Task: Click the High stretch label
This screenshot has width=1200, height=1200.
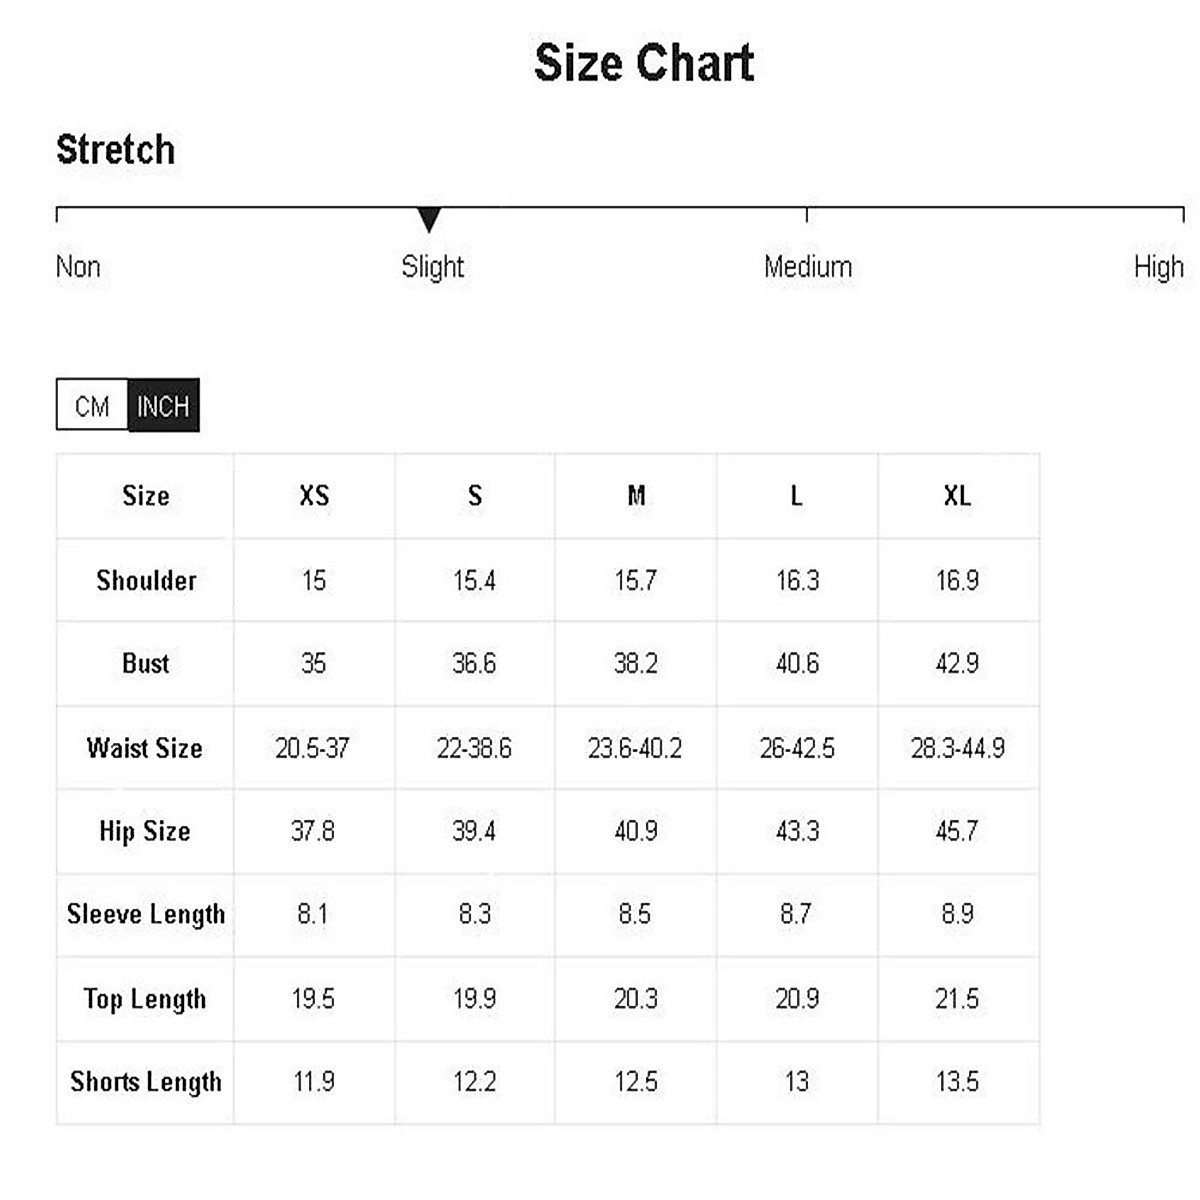Action: [1158, 267]
